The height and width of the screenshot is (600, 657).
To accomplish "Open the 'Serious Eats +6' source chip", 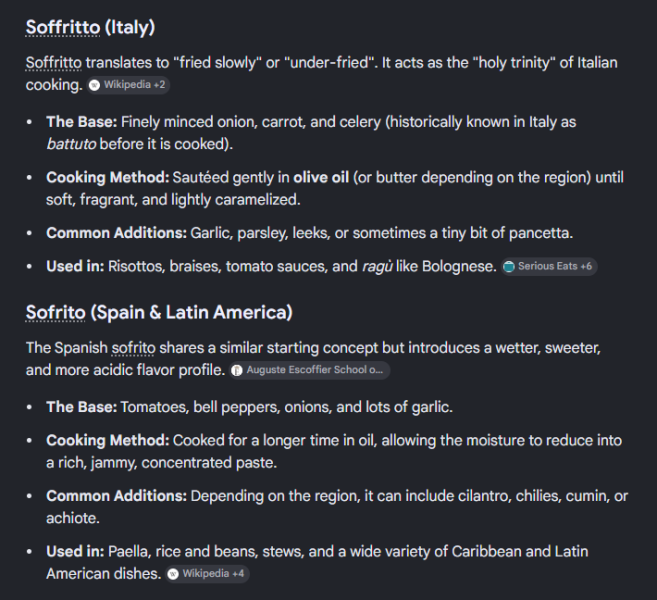I will click(x=549, y=266).
